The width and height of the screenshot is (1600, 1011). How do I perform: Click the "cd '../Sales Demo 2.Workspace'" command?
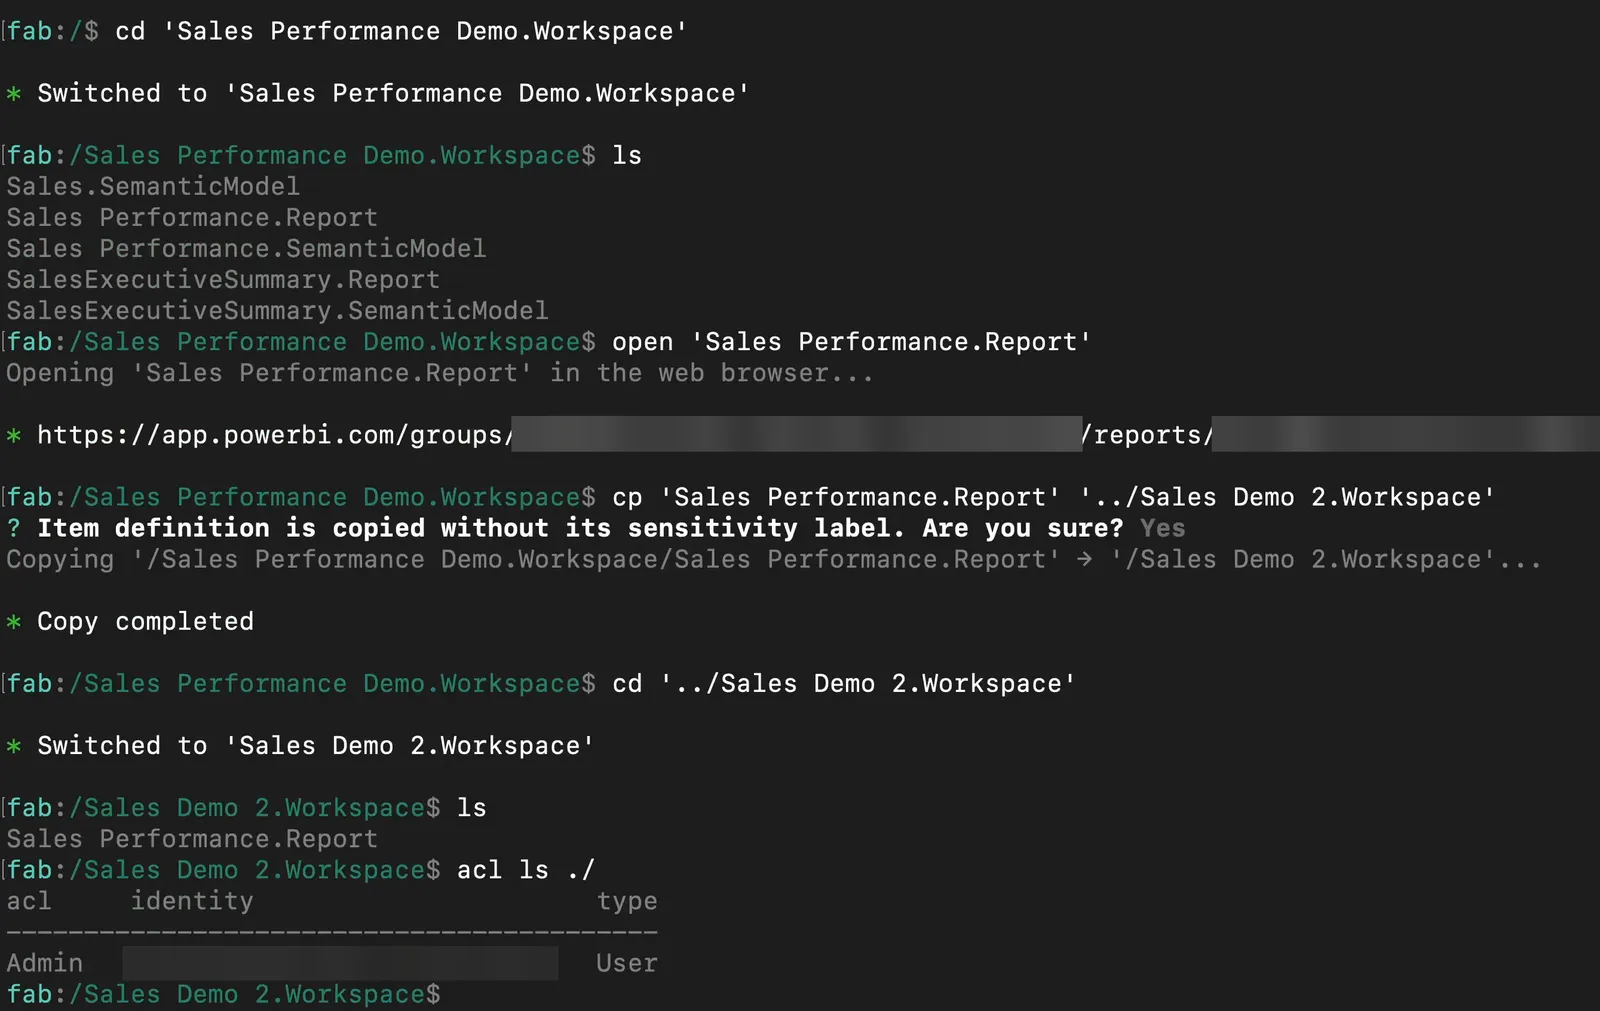coord(844,683)
